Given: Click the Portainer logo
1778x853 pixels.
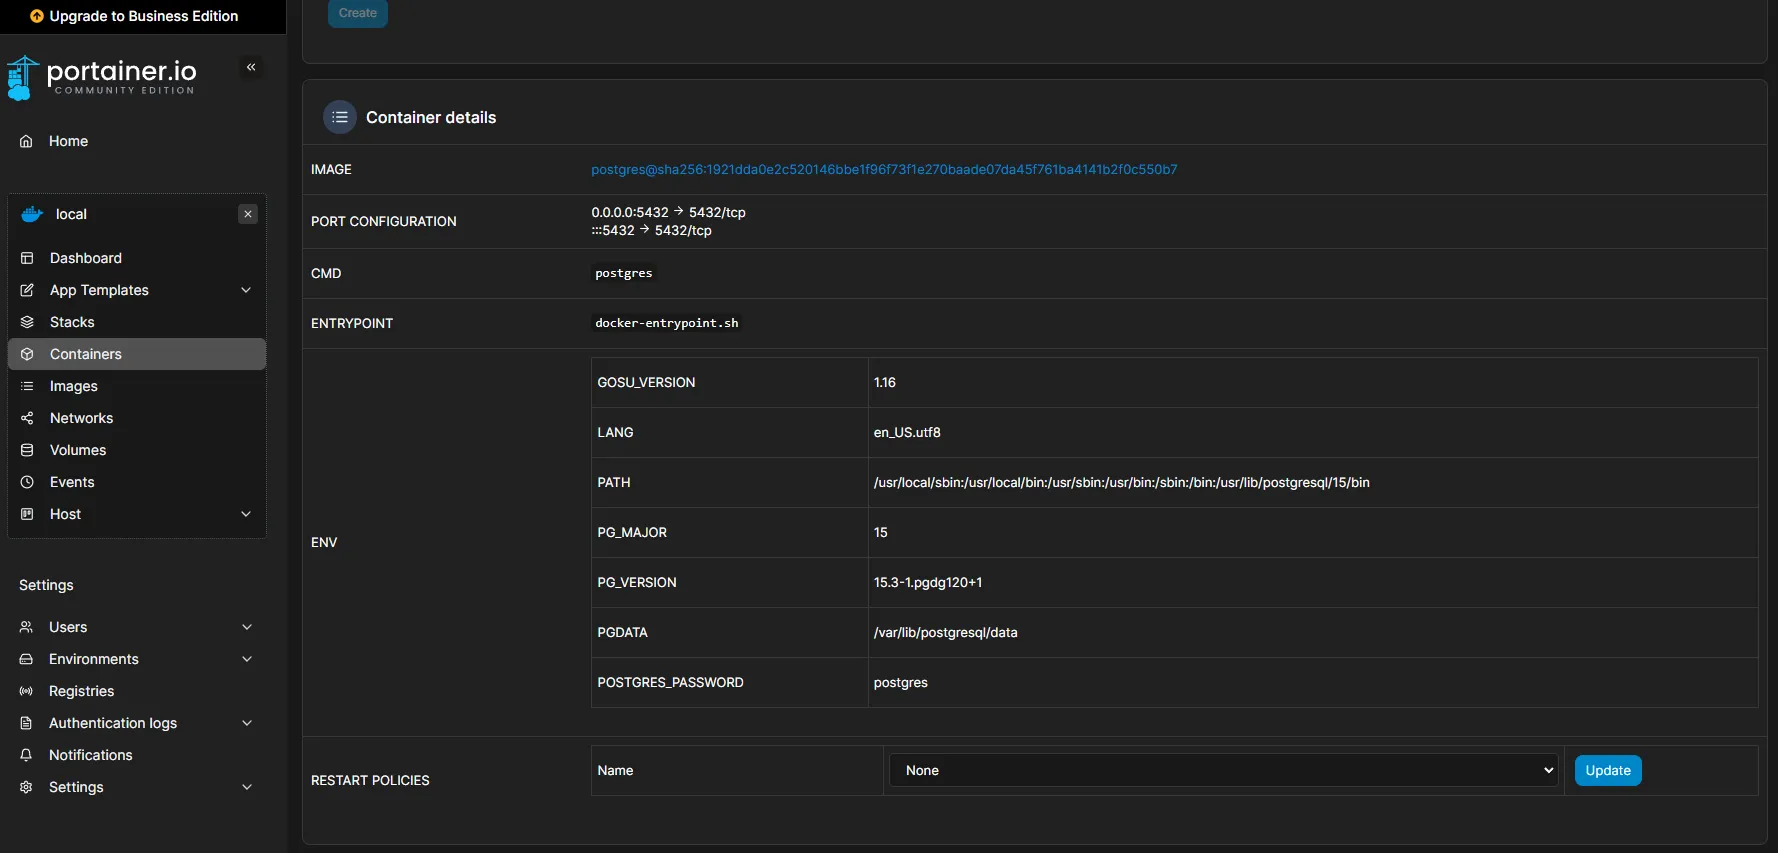Looking at the screenshot, I should click(x=102, y=77).
